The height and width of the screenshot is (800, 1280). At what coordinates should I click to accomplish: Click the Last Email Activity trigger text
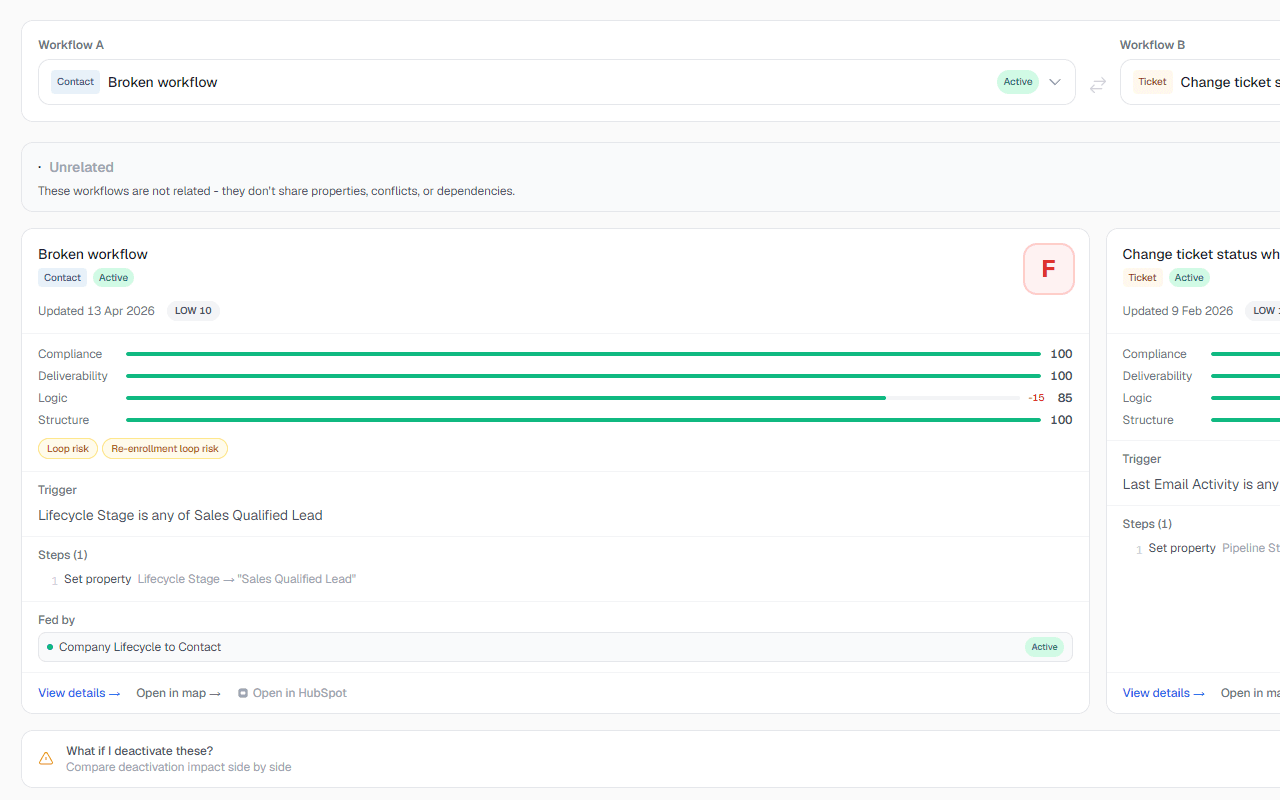click(1201, 484)
